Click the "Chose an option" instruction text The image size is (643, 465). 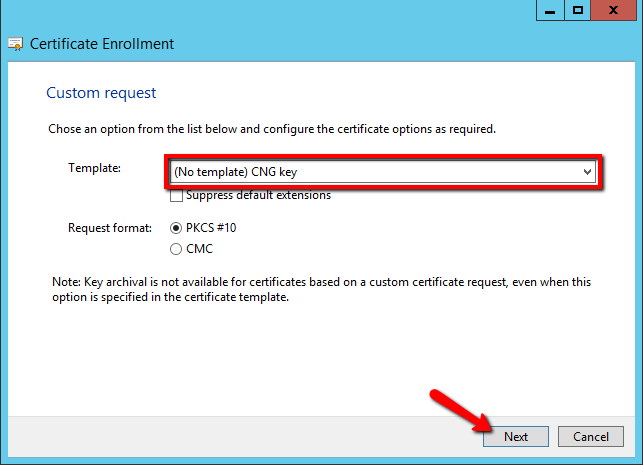272,129
